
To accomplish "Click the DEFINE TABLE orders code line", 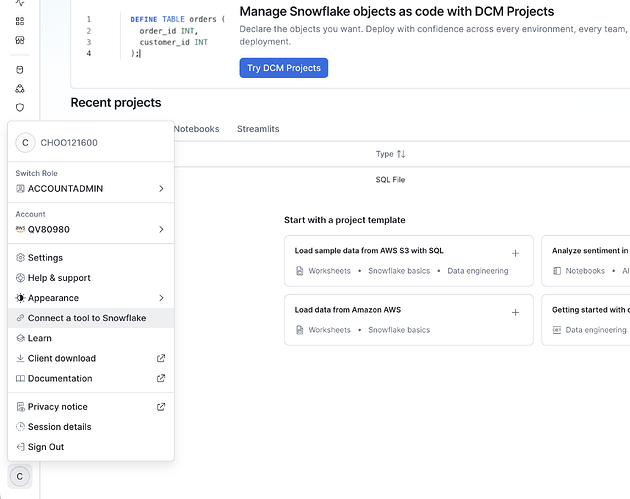I will 178,19.
